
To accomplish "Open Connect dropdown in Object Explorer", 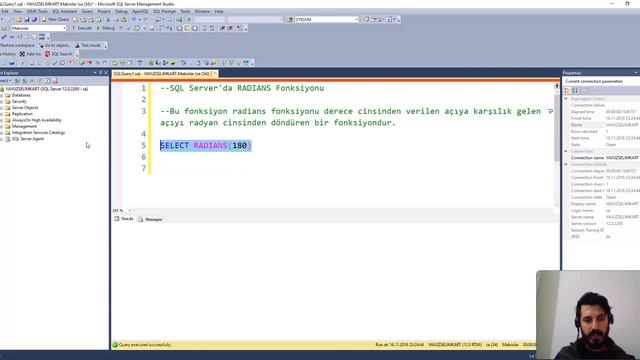I will point(6,81).
